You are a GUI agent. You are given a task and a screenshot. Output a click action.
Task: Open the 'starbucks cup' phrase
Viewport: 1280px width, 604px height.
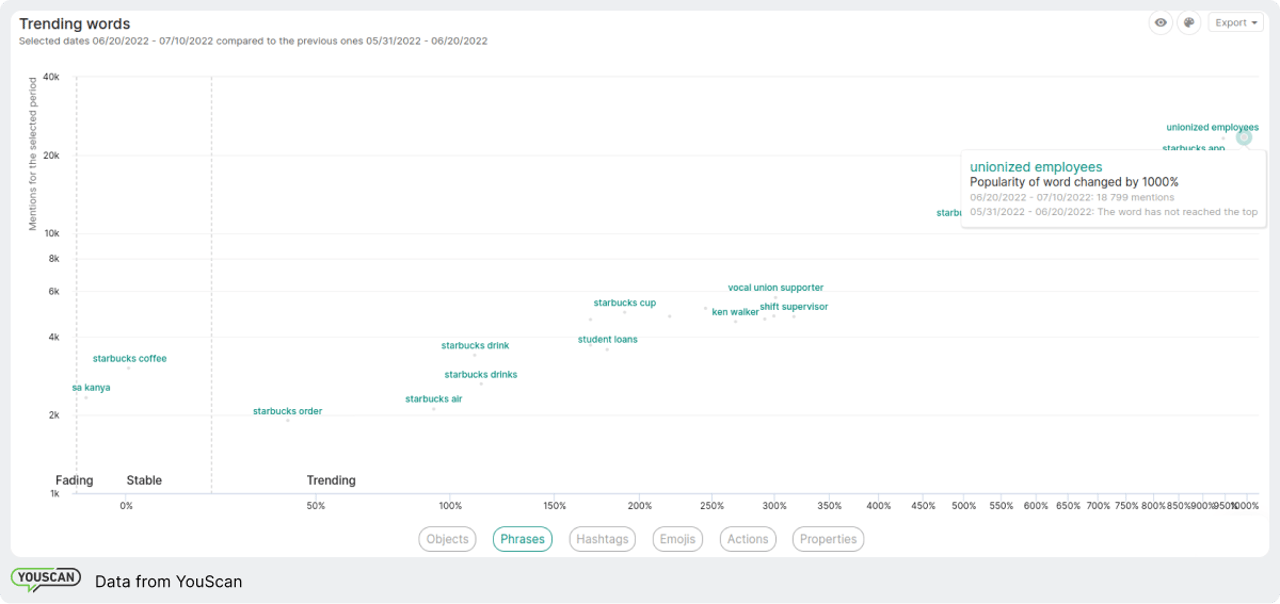coord(624,303)
